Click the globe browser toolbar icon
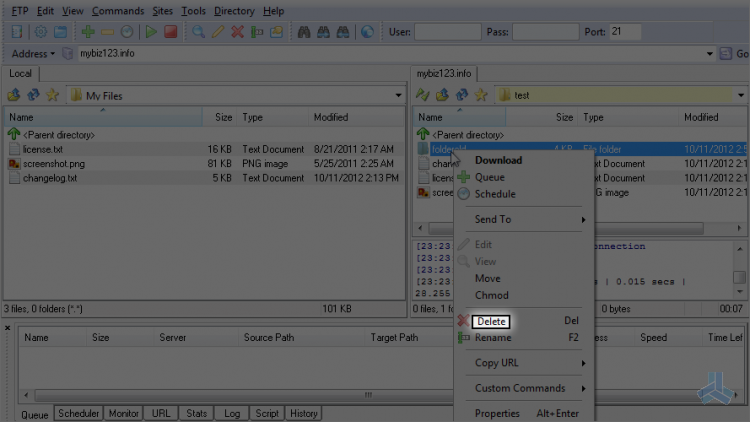The width and height of the screenshot is (750, 422). coord(367,32)
